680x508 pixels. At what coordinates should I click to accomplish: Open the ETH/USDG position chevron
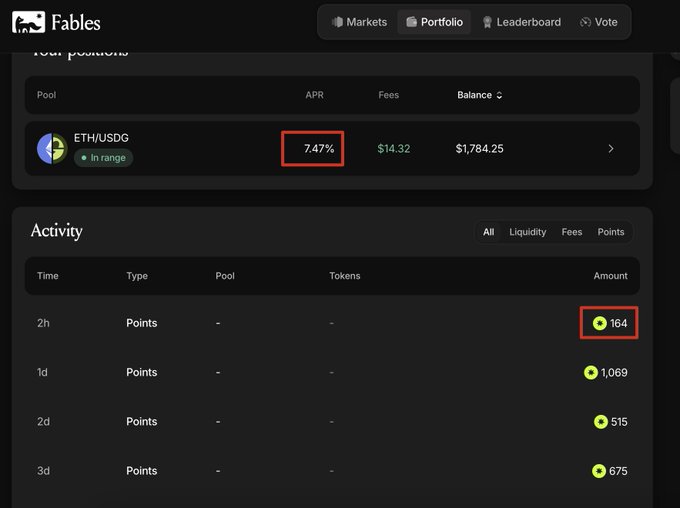pos(611,148)
